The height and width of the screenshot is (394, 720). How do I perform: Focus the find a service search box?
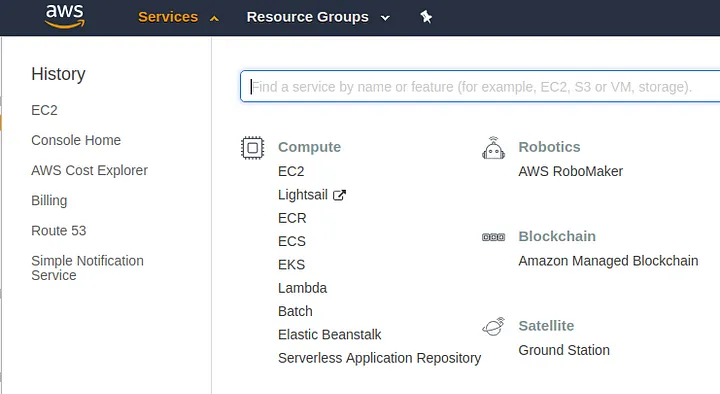click(480, 86)
